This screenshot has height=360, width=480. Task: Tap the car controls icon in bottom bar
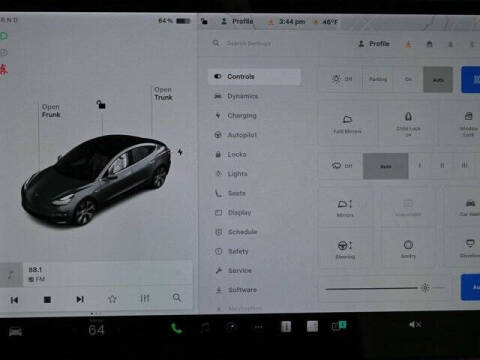15,331
